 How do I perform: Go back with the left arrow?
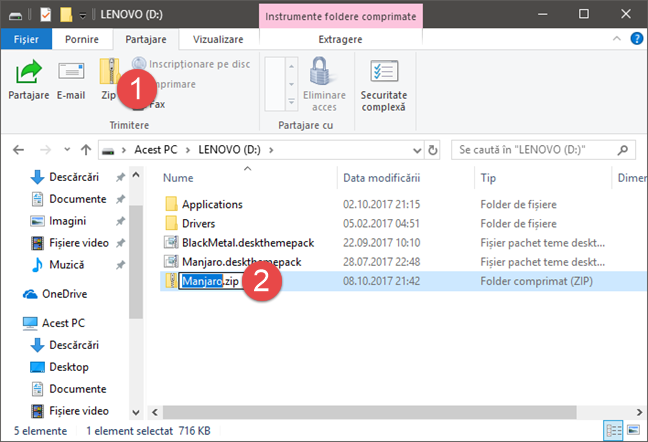pyautogui.click(x=19, y=150)
